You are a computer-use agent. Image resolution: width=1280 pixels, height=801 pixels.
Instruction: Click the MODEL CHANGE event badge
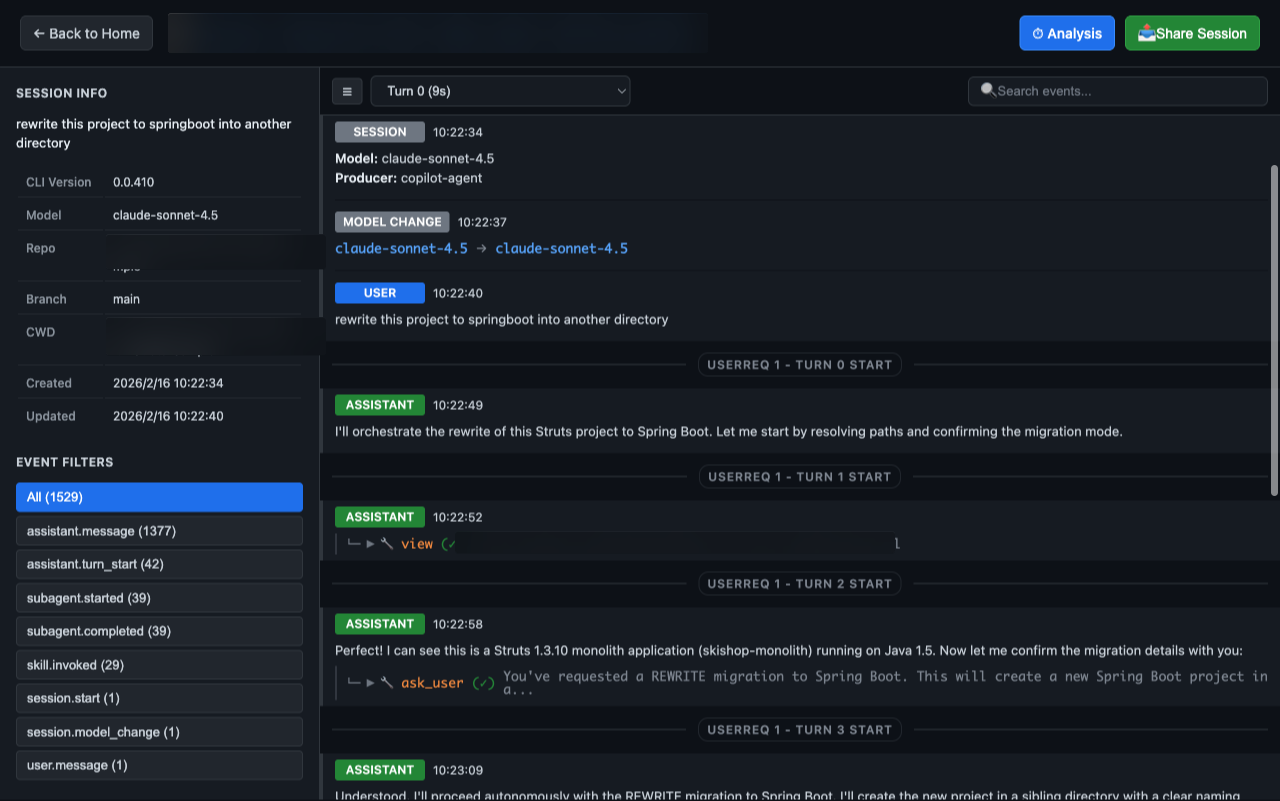[x=392, y=222]
